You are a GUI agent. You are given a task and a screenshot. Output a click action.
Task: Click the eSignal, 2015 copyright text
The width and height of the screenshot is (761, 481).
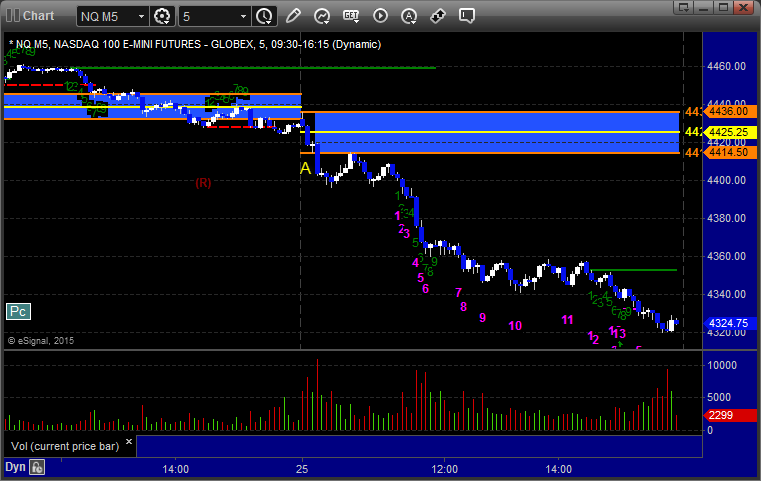[x=41, y=341]
